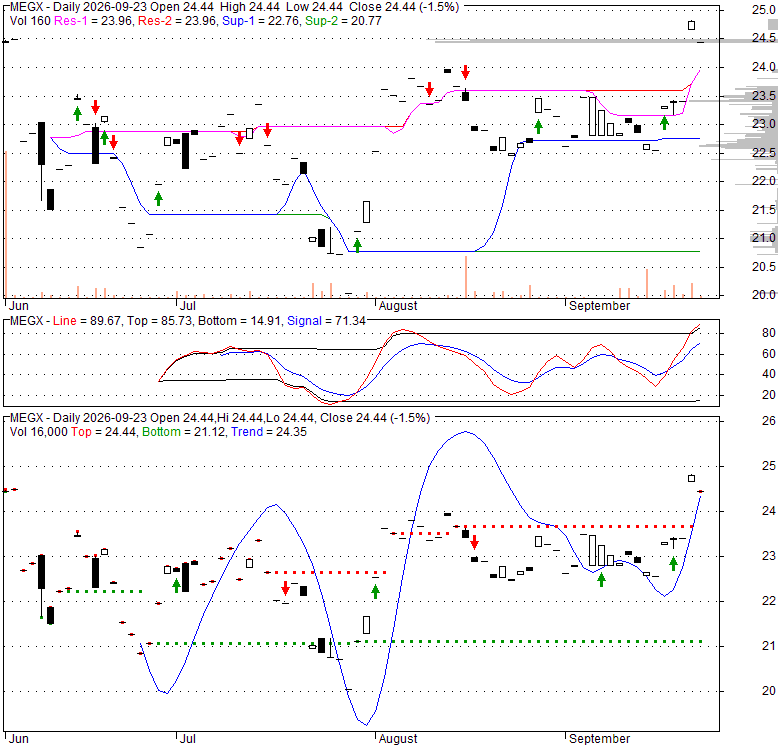Click the red sell arrow above mid-August peak in top chart
The width and height of the screenshot is (780, 745).
465,72
